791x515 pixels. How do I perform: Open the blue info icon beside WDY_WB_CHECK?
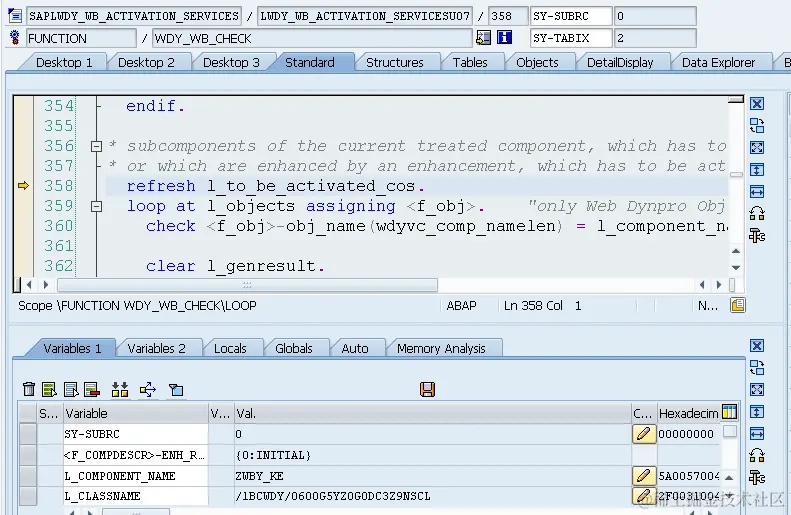coord(504,37)
